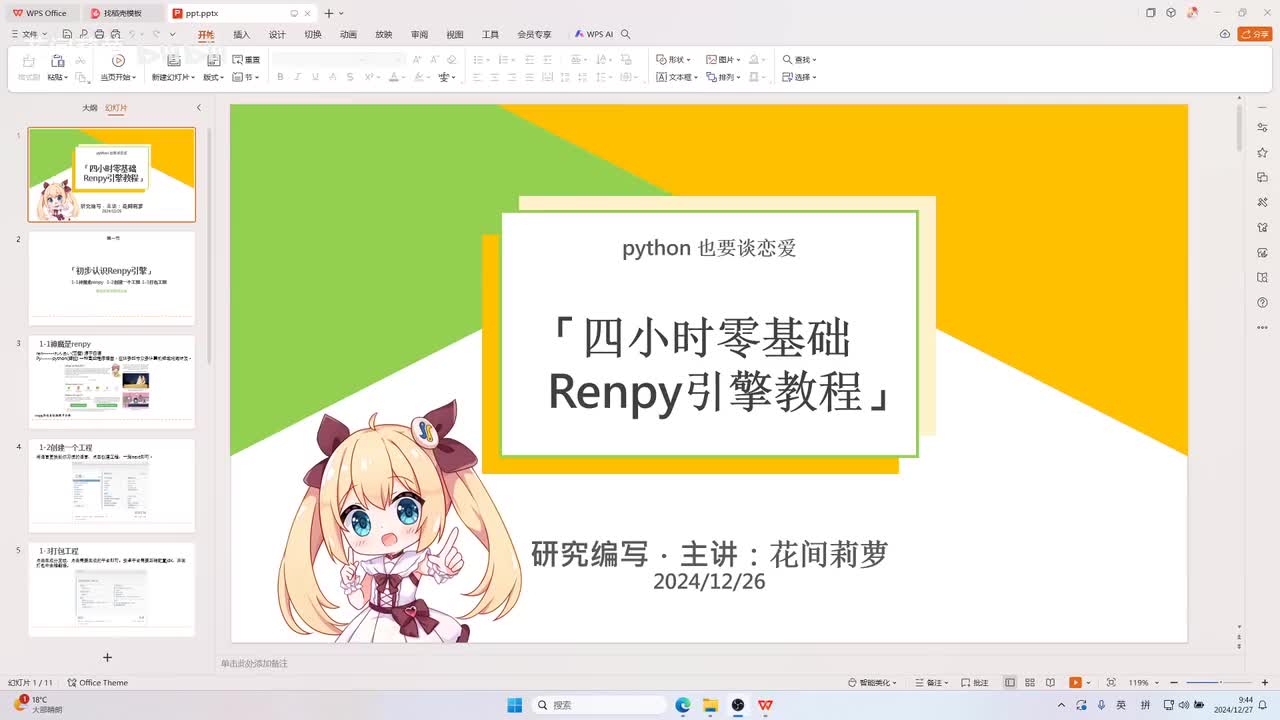This screenshot has height=720, width=1280.
Task: Open the 工具 ribbon tab
Action: (x=490, y=34)
